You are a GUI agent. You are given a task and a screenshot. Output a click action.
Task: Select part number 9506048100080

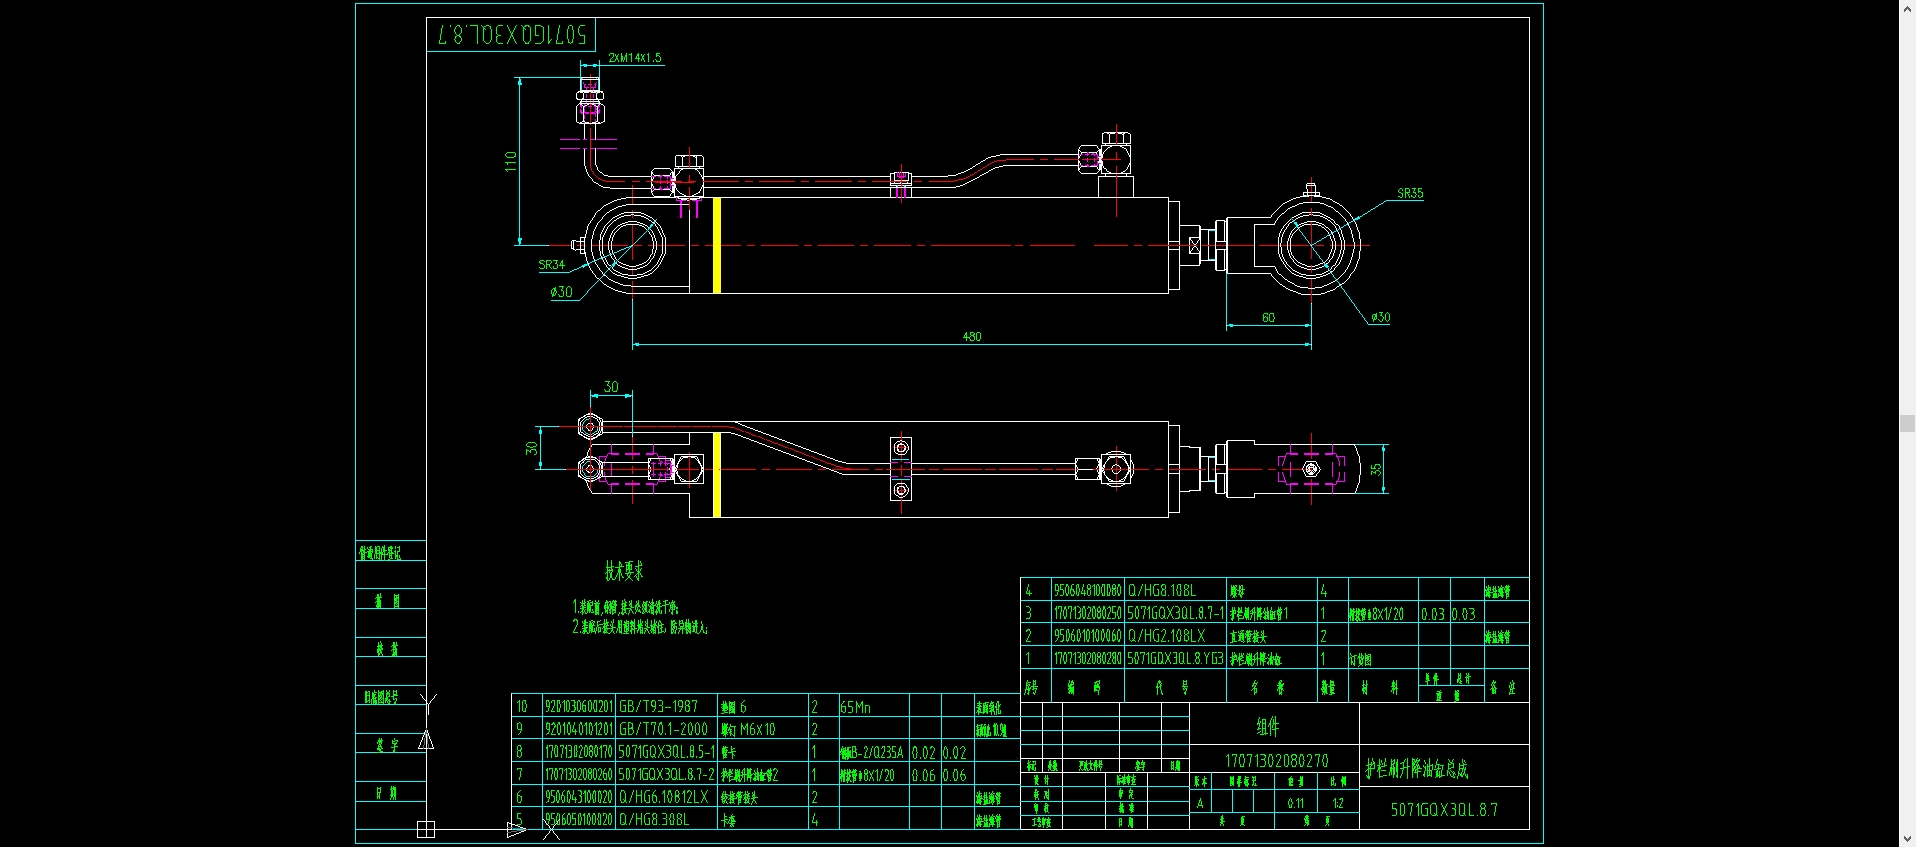[1088, 590]
